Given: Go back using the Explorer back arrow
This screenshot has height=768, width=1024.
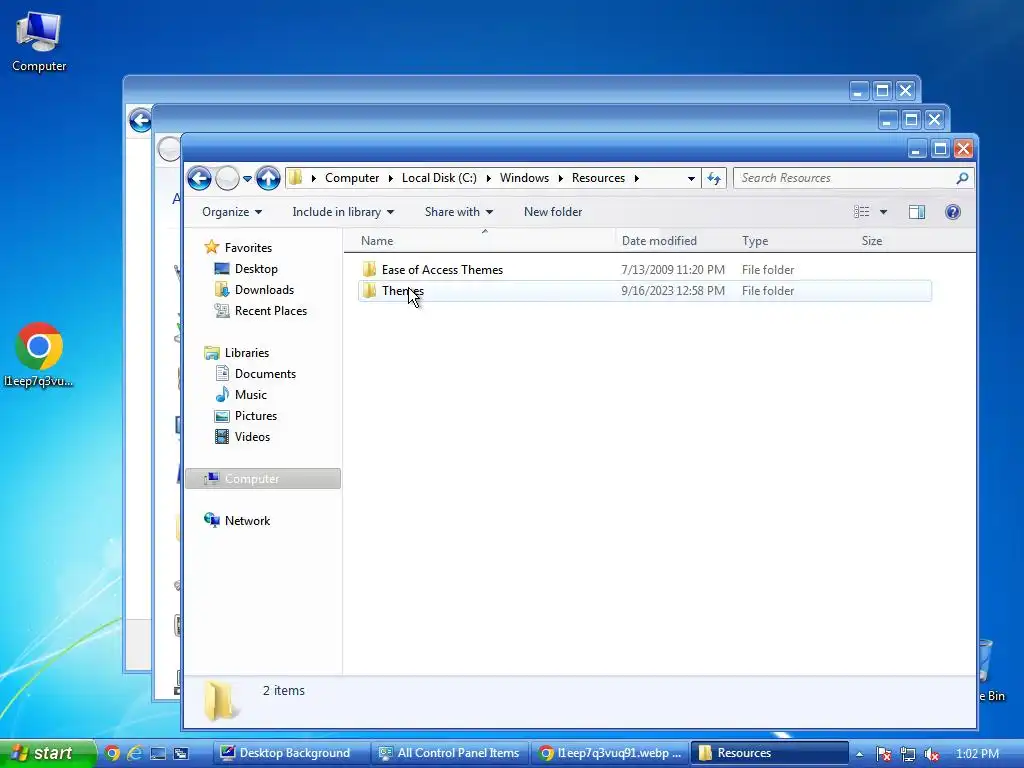Looking at the screenshot, I should [x=199, y=178].
